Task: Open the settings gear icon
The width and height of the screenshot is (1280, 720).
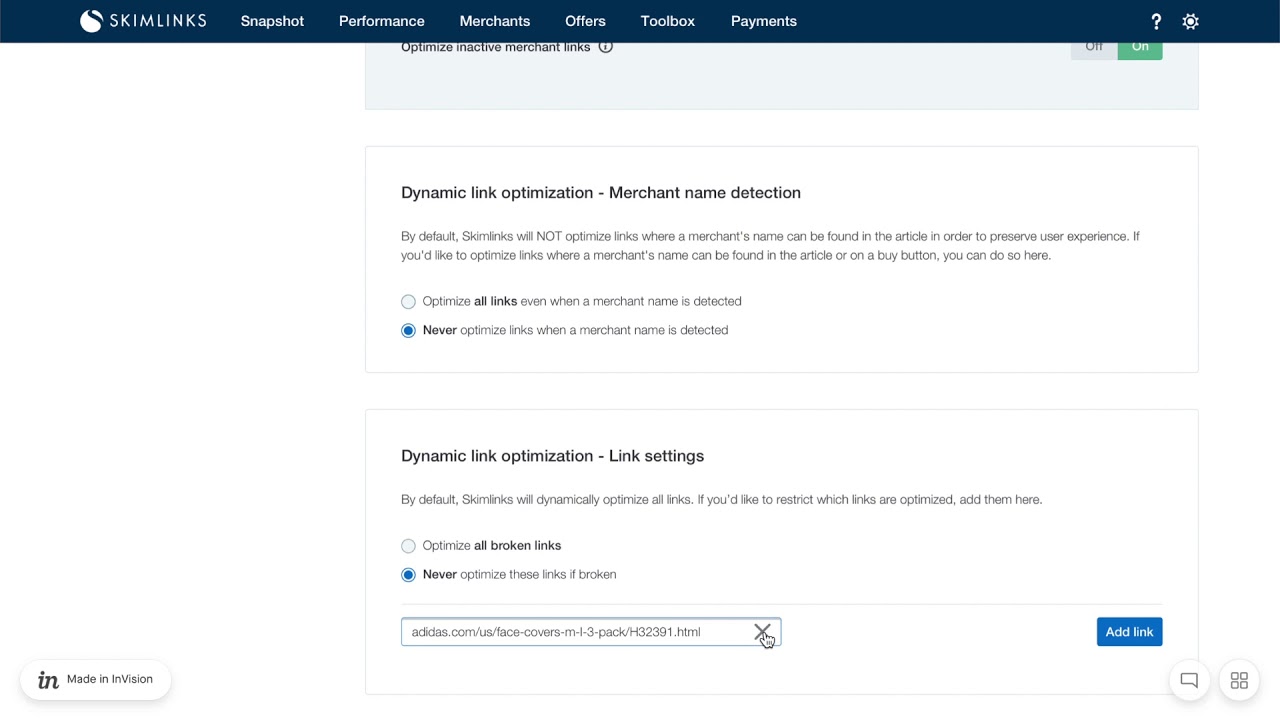Action: click(1190, 21)
